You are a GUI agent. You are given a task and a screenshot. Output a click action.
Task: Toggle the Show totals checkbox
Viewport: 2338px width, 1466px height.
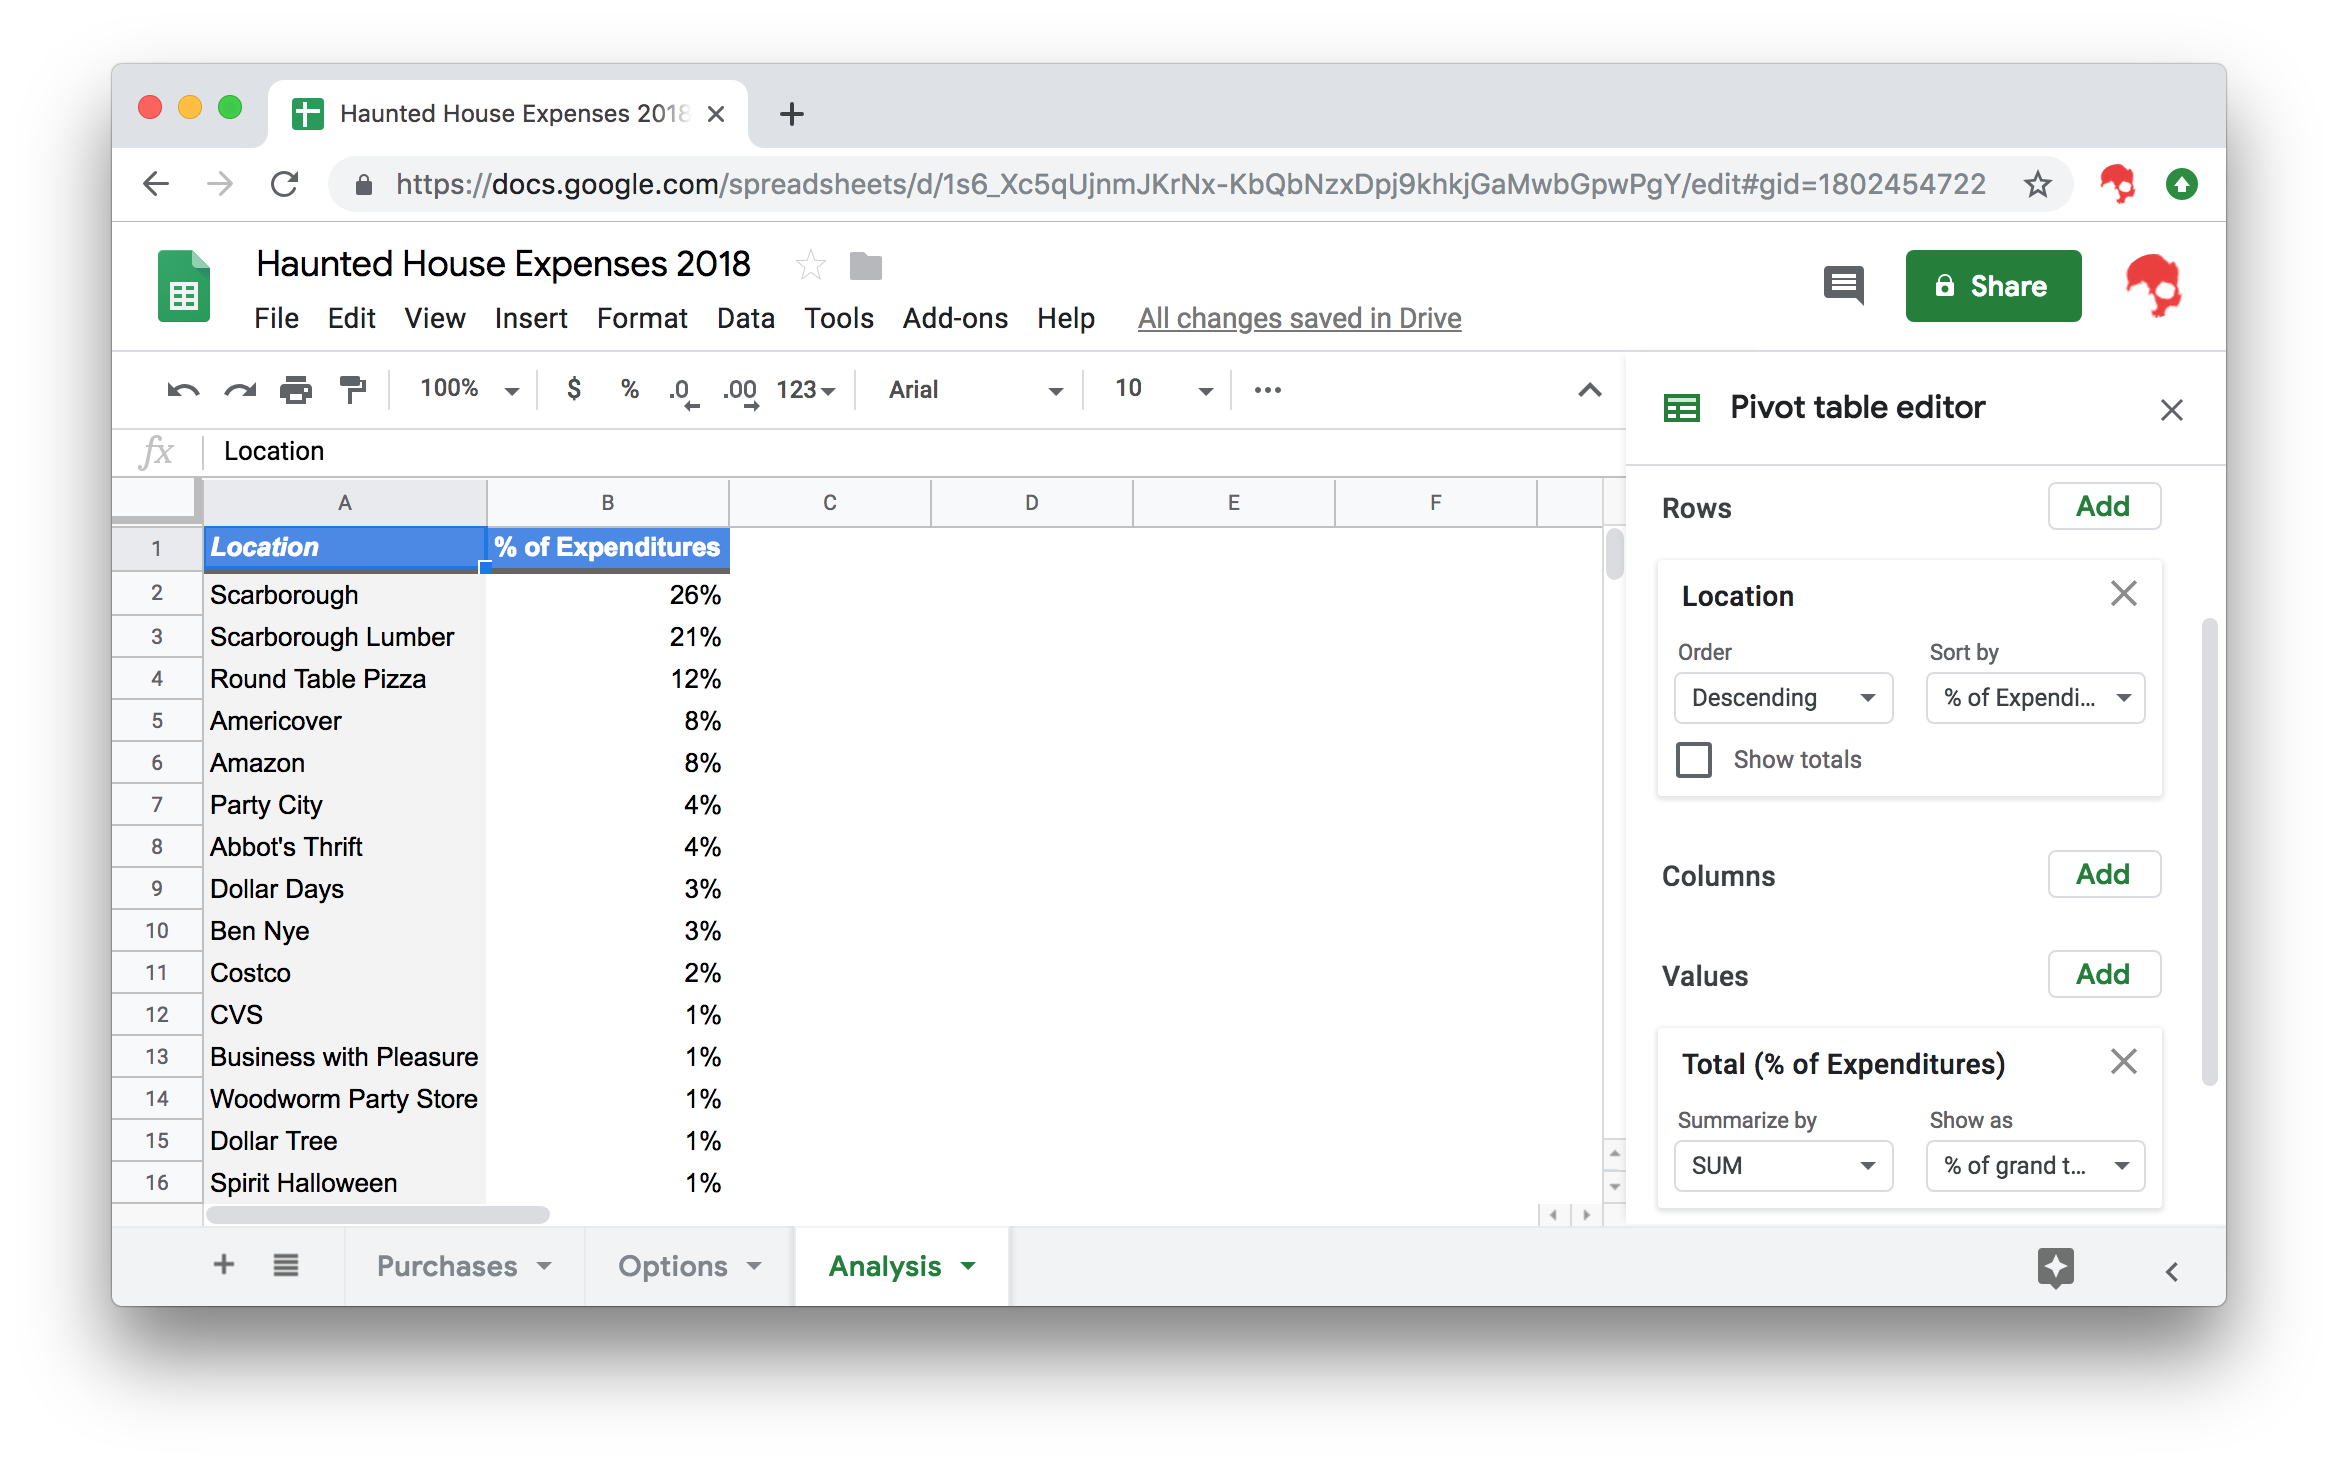click(x=1694, y=760)
